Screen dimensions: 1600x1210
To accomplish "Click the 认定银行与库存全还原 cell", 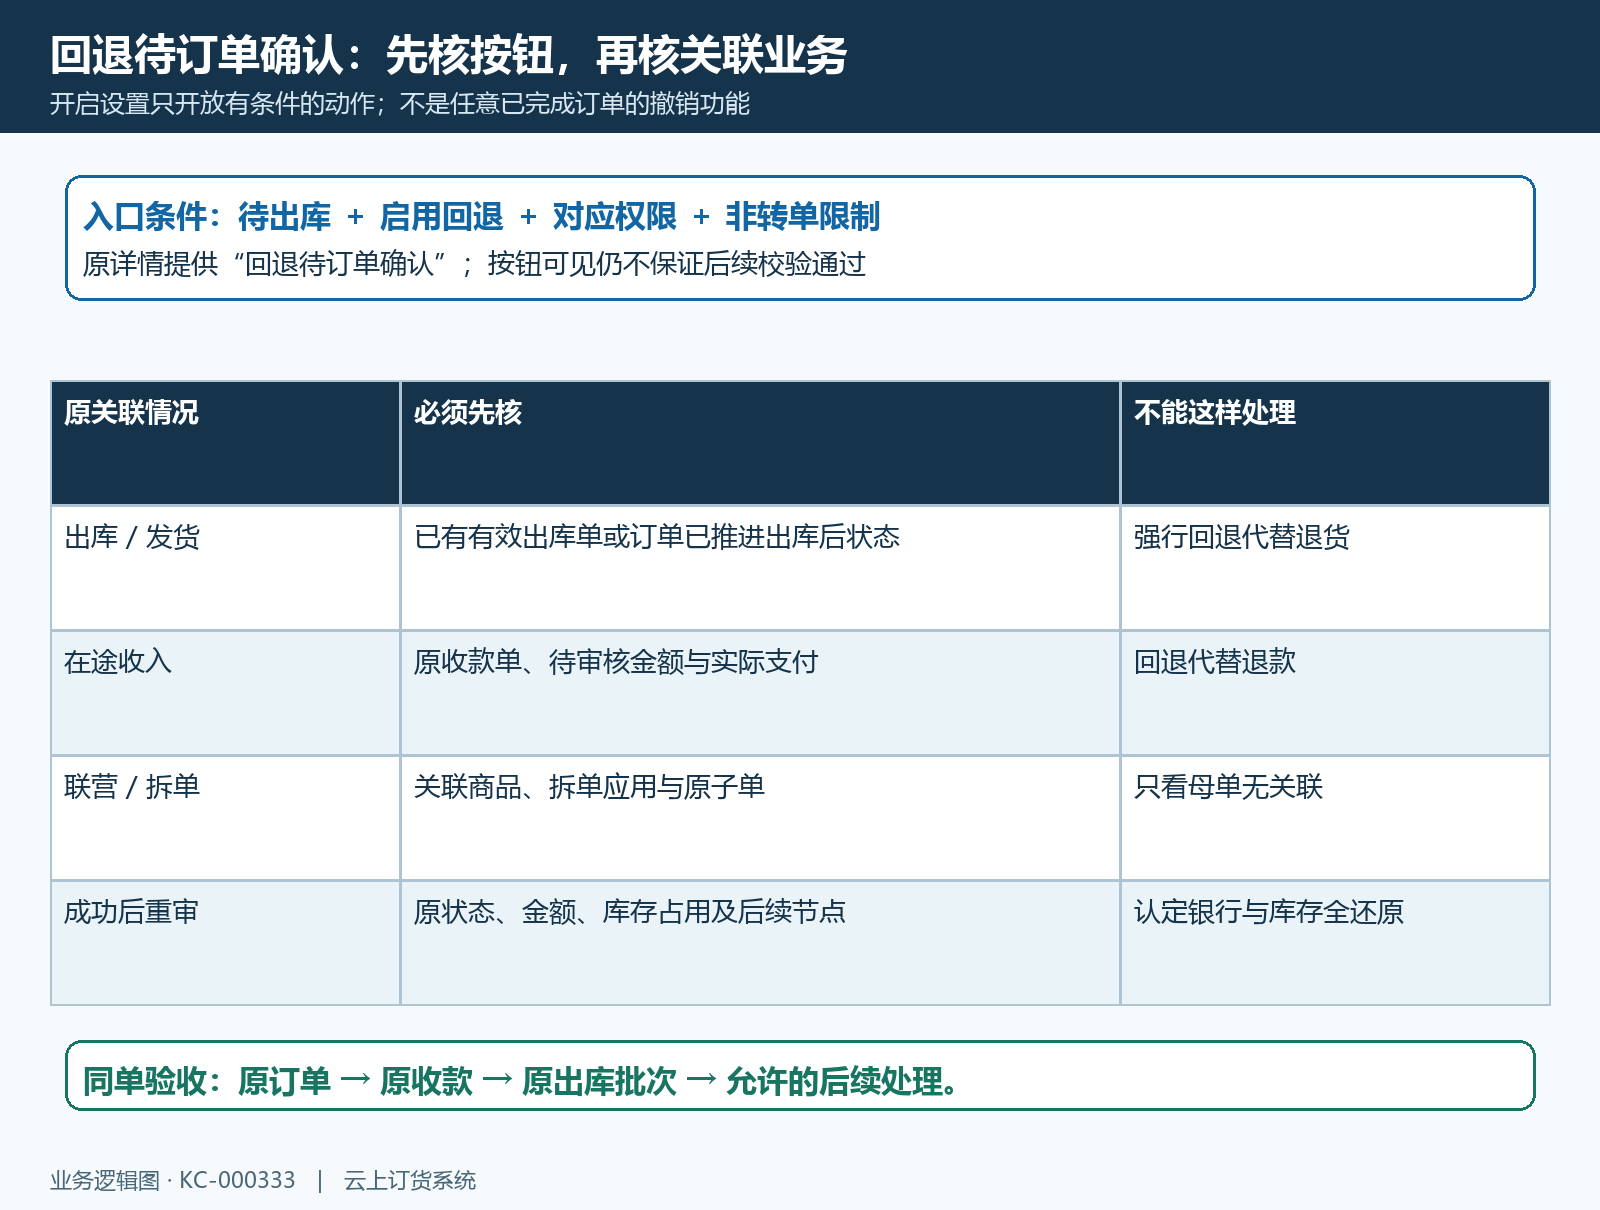I will (1335, 943).
